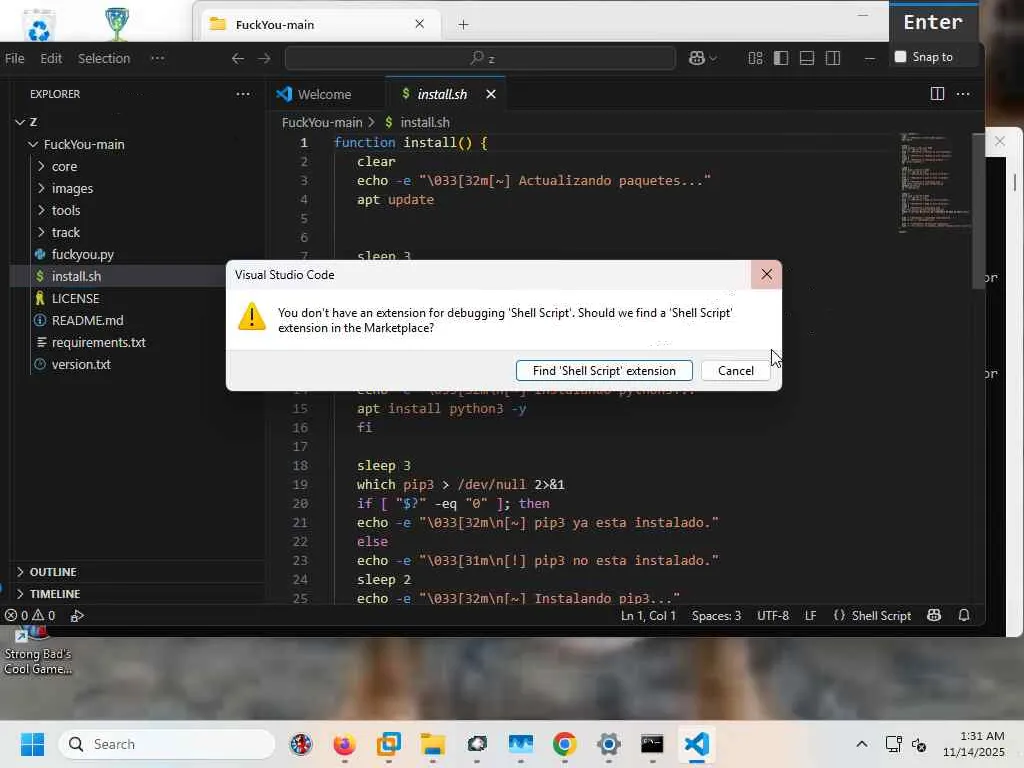Open fuckyou.py file
This screenshot has width=1024, height=768.
(x=82, y=255)
